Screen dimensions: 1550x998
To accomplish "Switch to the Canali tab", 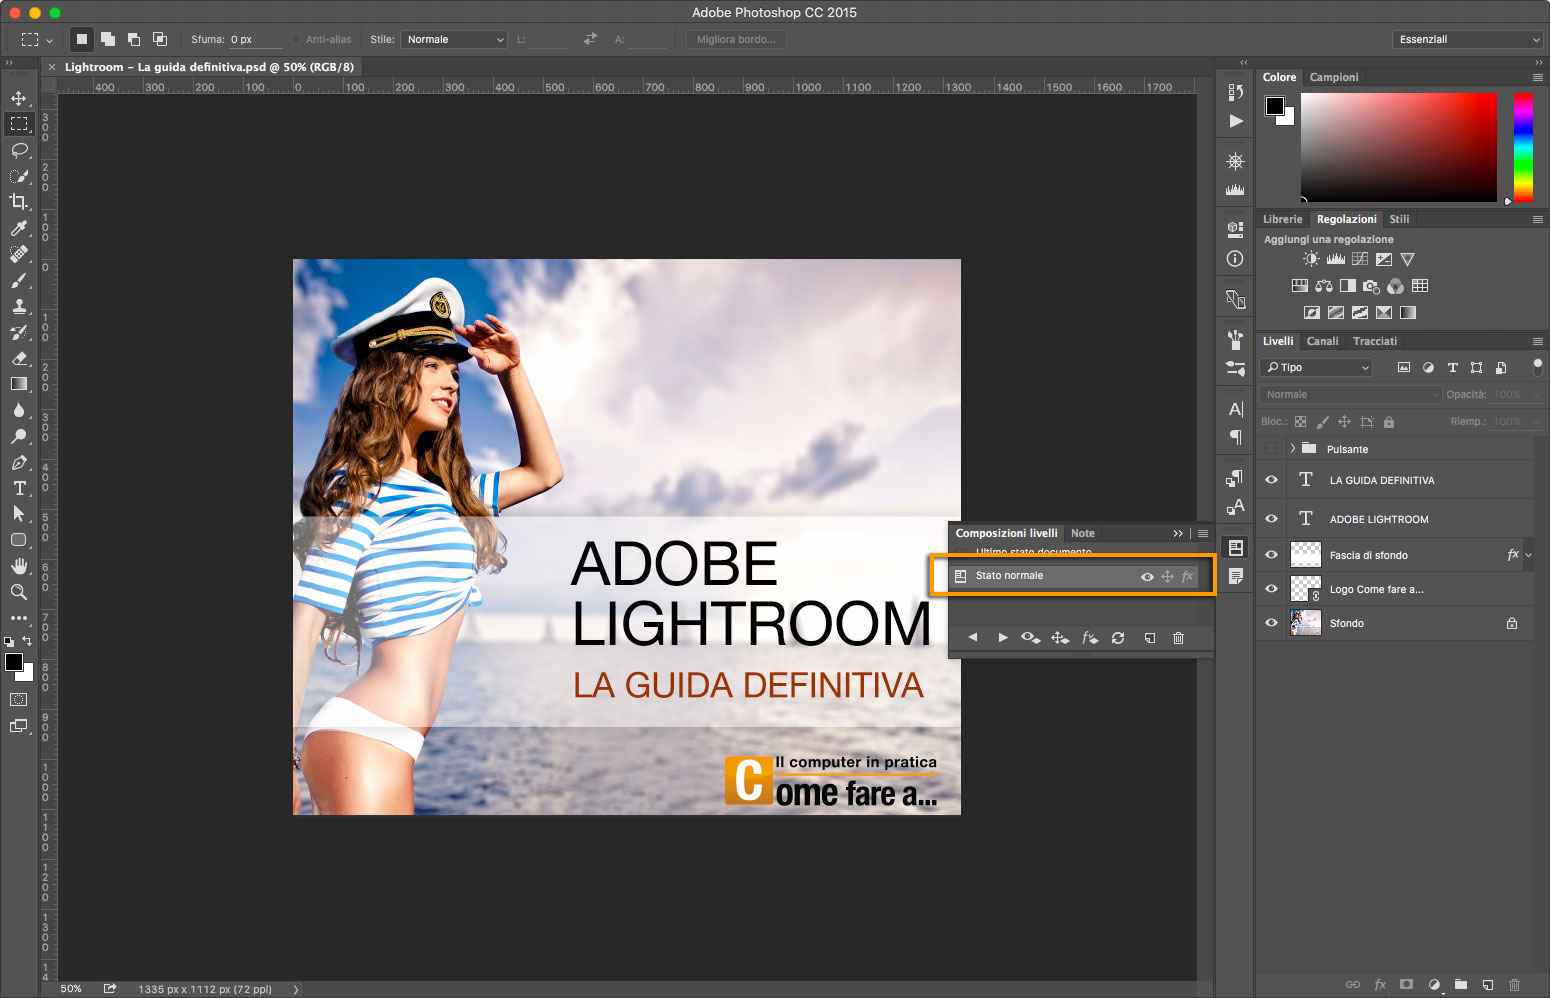I will click(1322, 341).
